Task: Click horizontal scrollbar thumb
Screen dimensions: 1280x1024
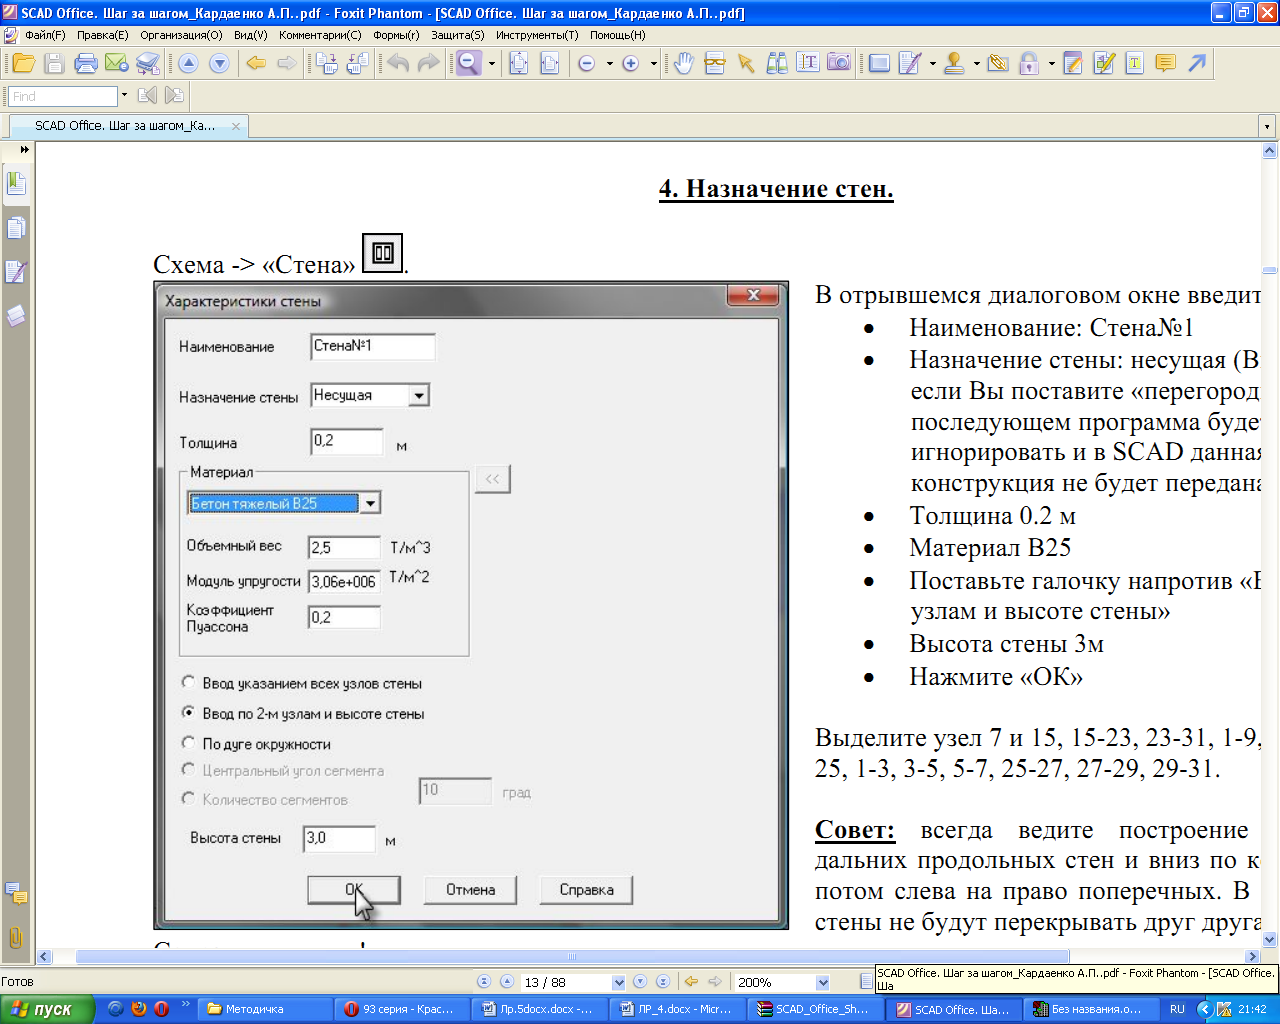Action: pos(572,957)
